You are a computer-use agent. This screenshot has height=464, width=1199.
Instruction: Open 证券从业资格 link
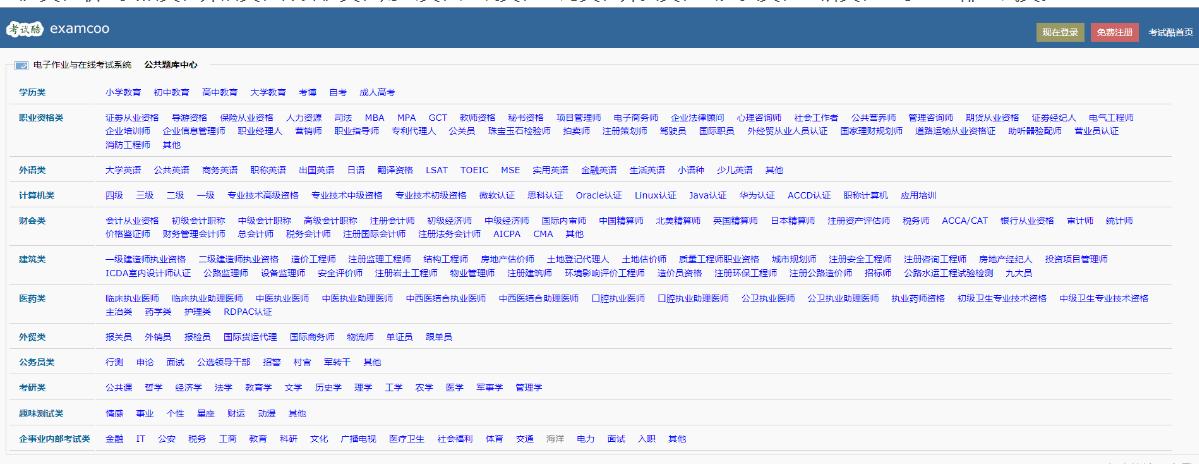(132, 118)
